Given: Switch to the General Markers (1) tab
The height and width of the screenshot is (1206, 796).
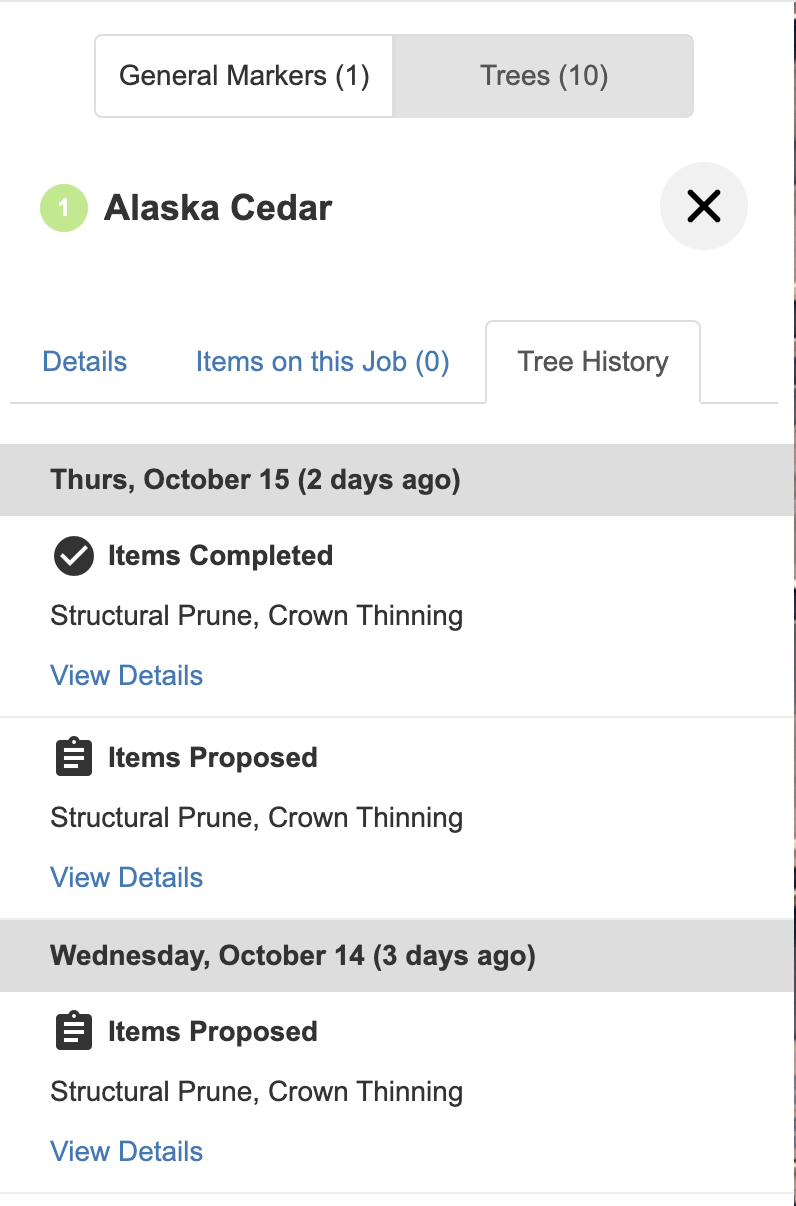Looking at the screenshot, I should point(244,76).
